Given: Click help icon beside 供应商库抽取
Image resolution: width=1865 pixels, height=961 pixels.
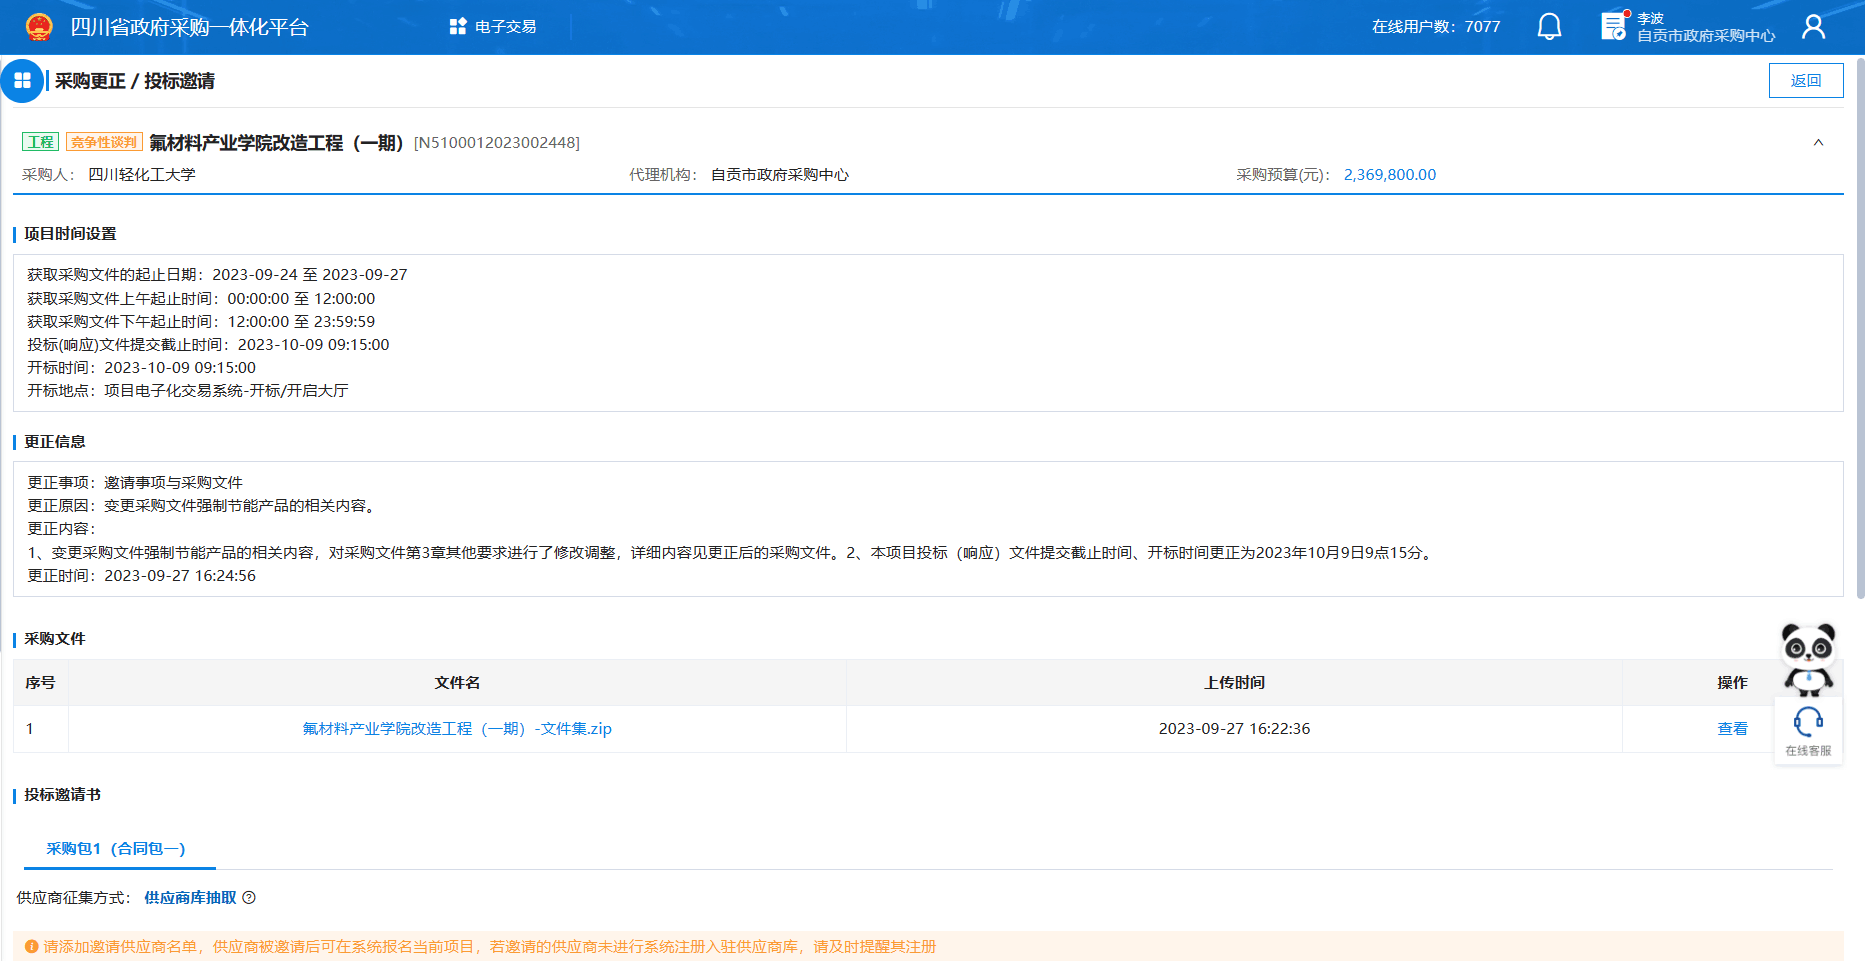Looking at the screenshot, I should [x=249, y=898].
